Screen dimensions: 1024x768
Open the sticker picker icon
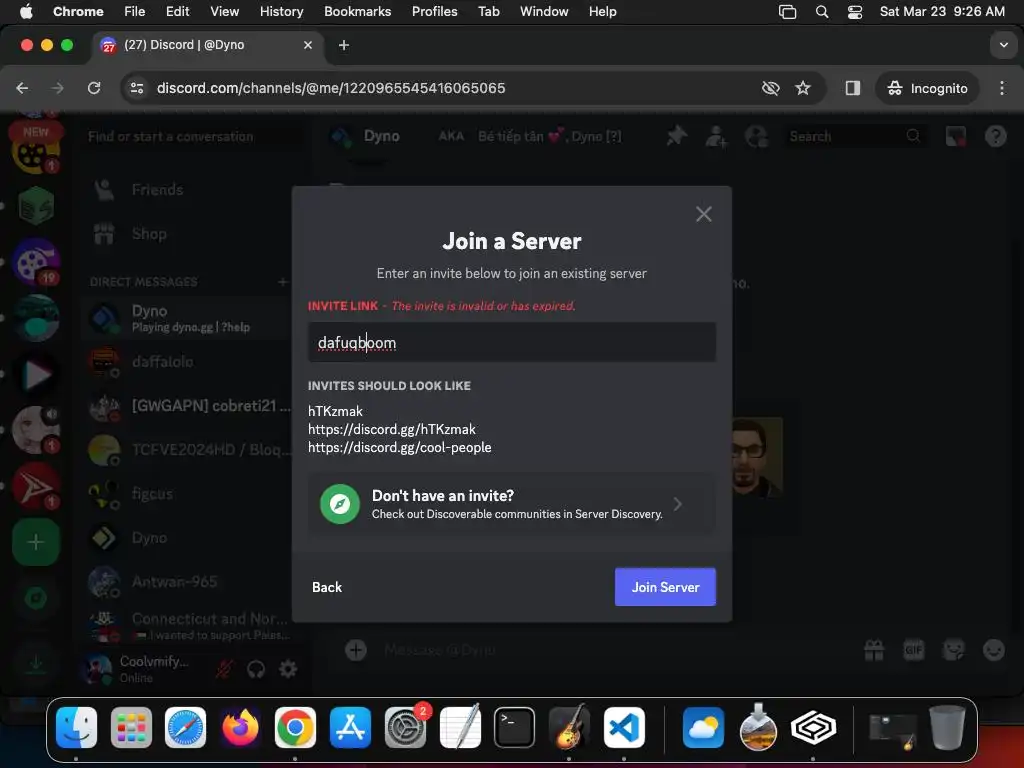pyautogui.click(x=953, y=650)
